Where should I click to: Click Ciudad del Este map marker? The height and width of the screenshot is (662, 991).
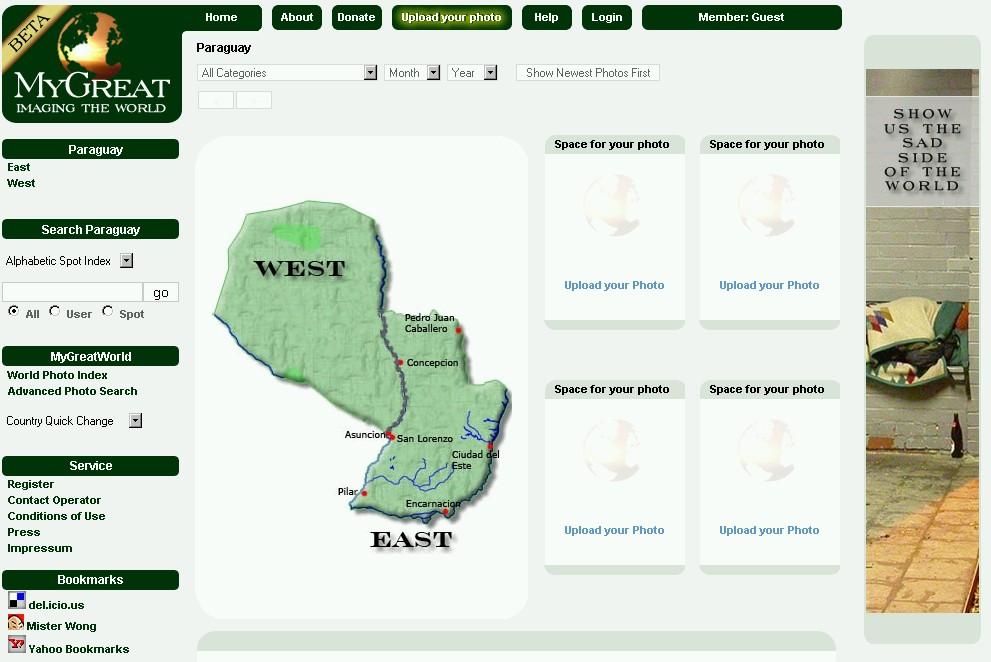click(x=490, y=446)
